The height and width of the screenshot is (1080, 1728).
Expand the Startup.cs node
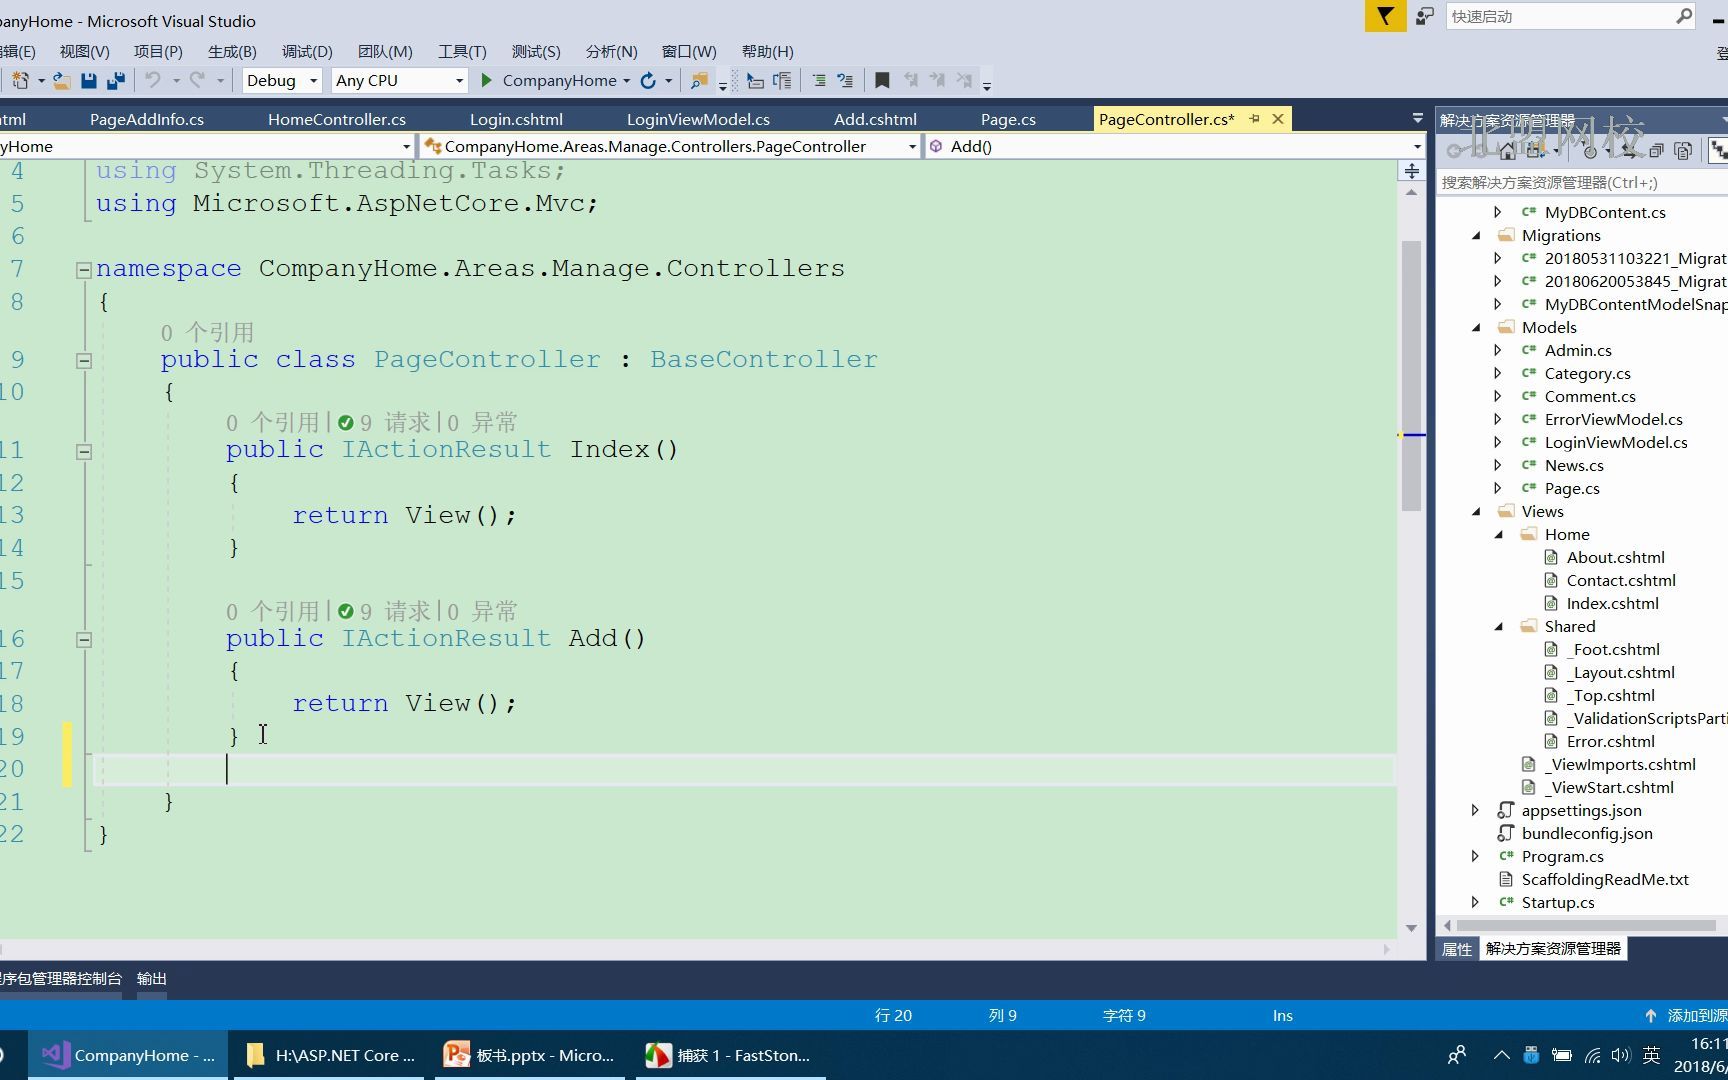click(x=1475, y=902)
